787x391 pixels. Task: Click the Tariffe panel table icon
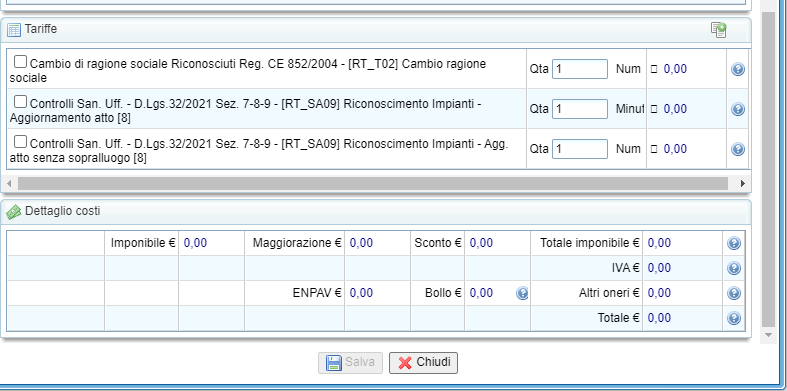(14, 30)
